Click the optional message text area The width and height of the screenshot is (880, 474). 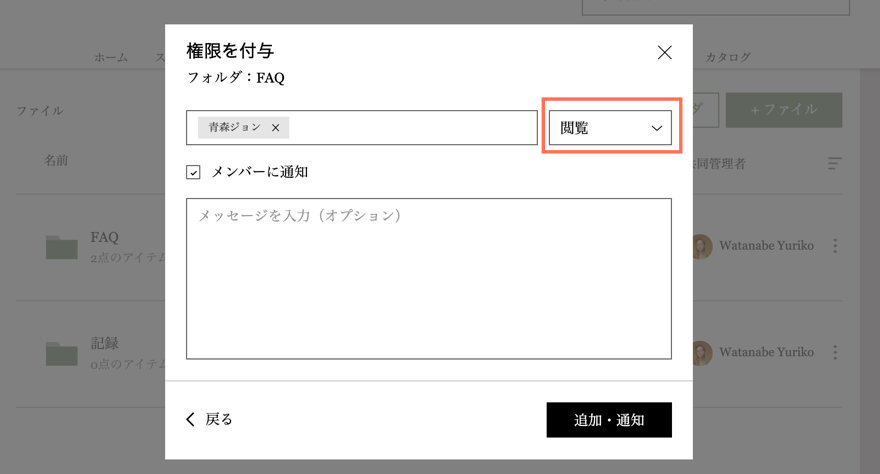click(x=429, y=279)
